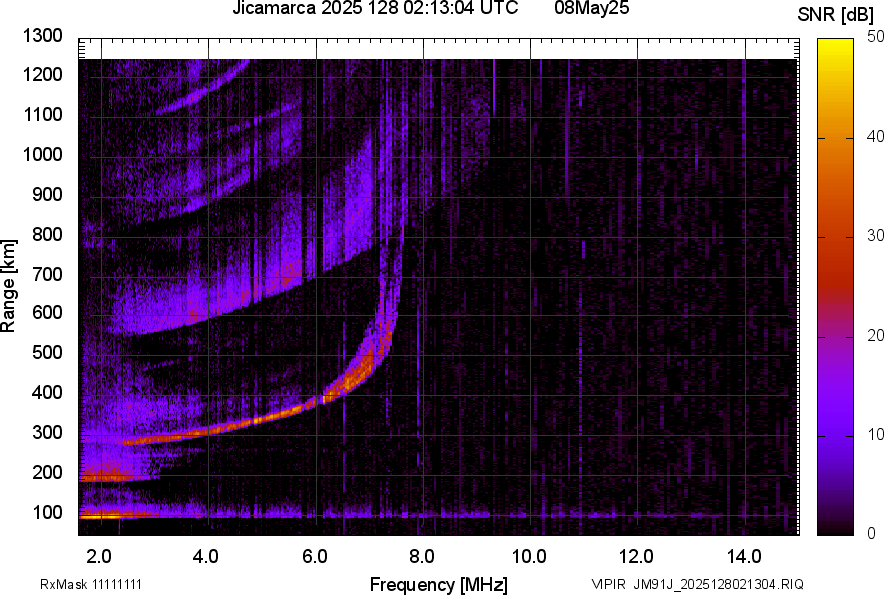
Task: Click range tick label 600
Action: pos(47,312)
